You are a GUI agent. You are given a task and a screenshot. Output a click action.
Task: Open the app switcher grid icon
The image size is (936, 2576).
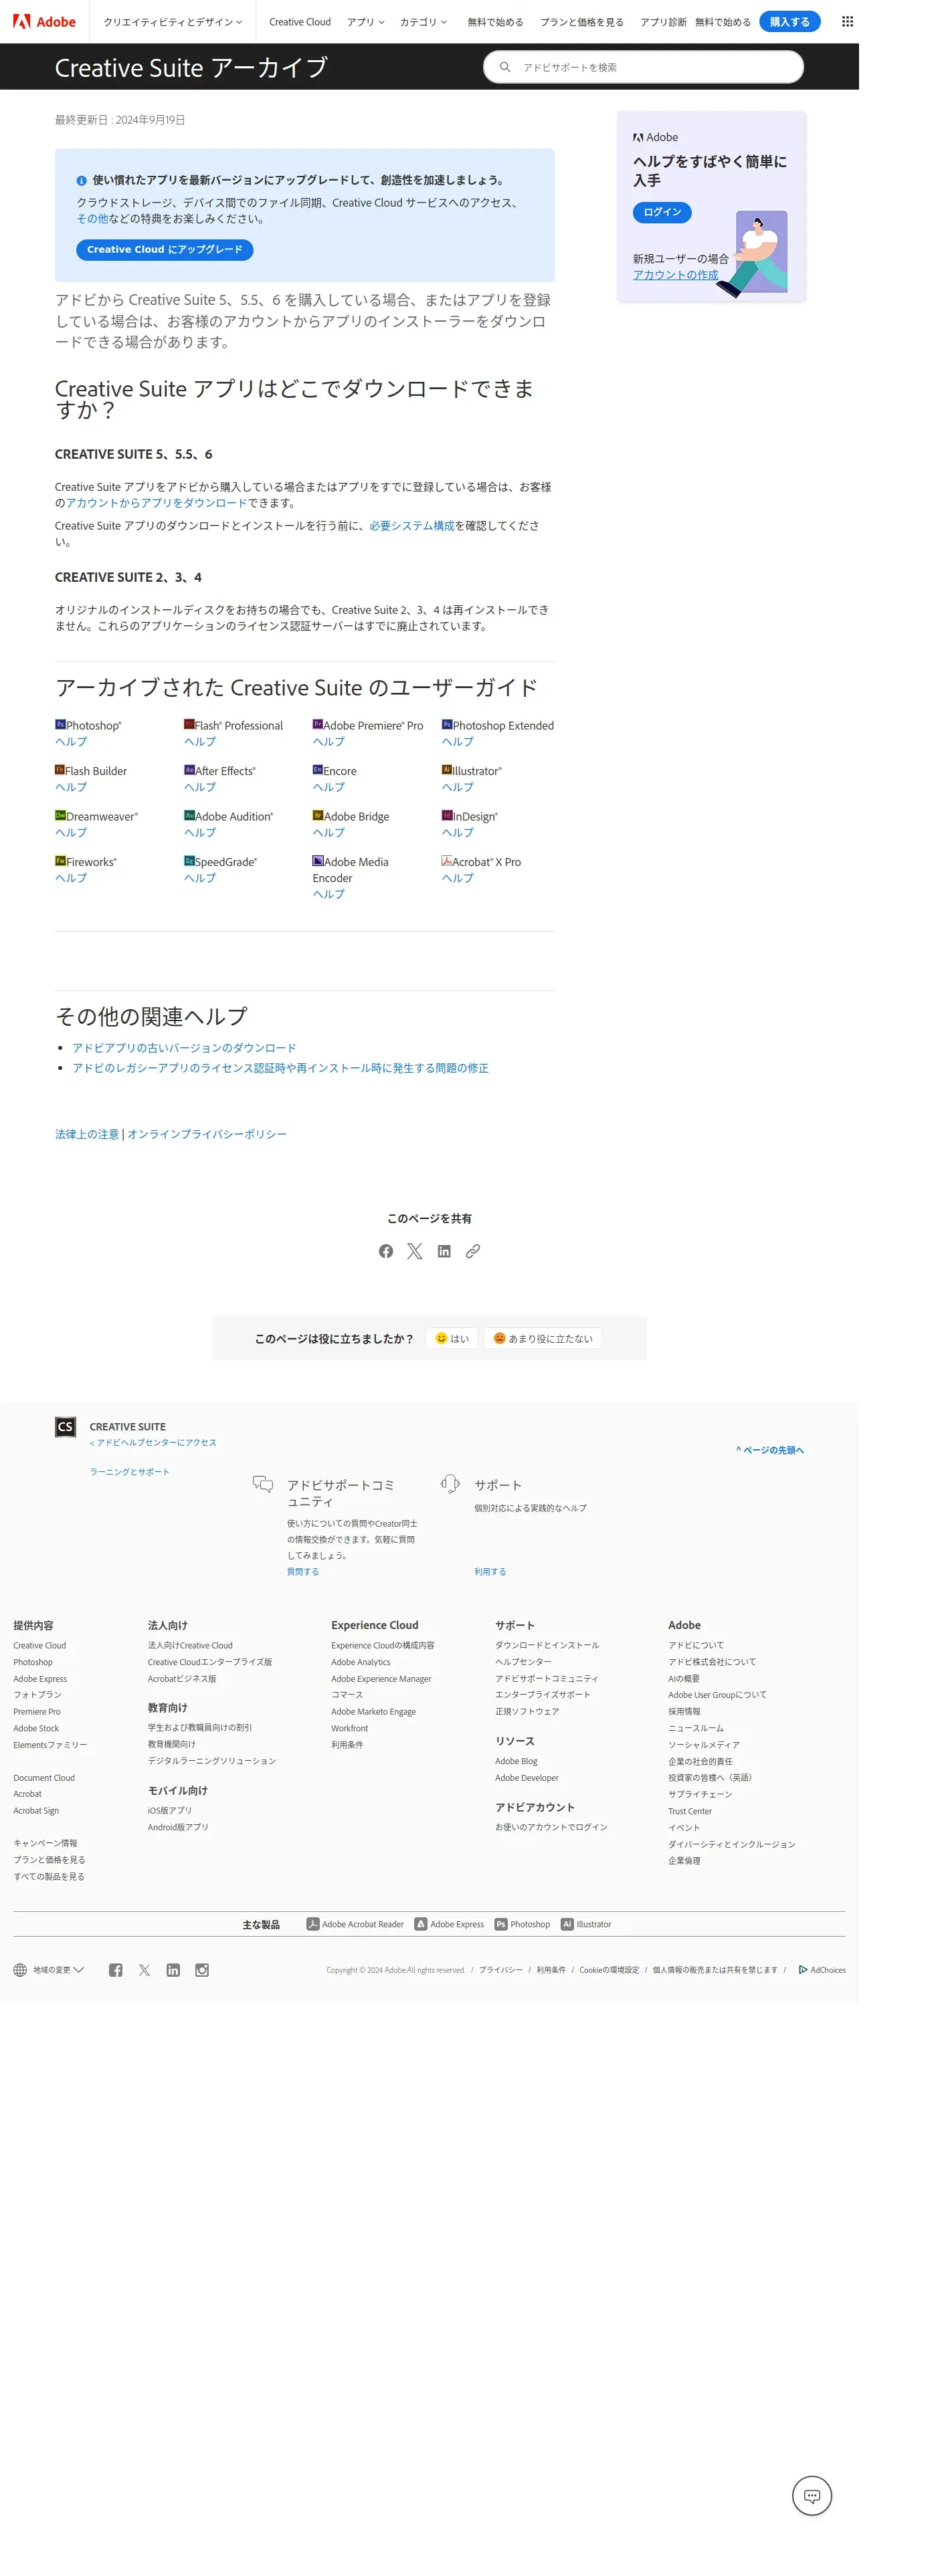pyautogui.click(x=847, y=22)
